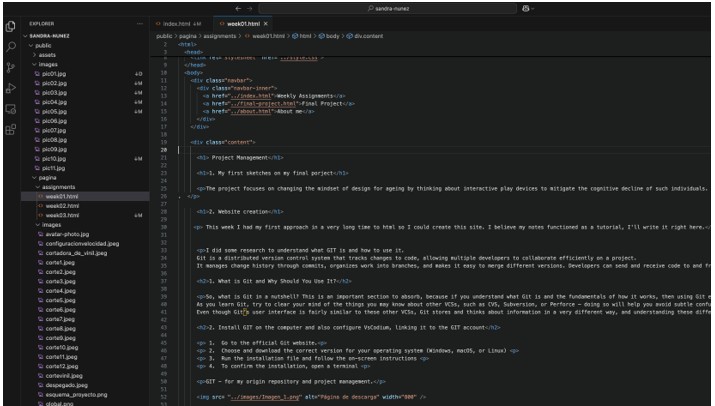This screenshot has width=715, height=406.
Task: Open the account icon beside search bar
Action: [527, 8]
